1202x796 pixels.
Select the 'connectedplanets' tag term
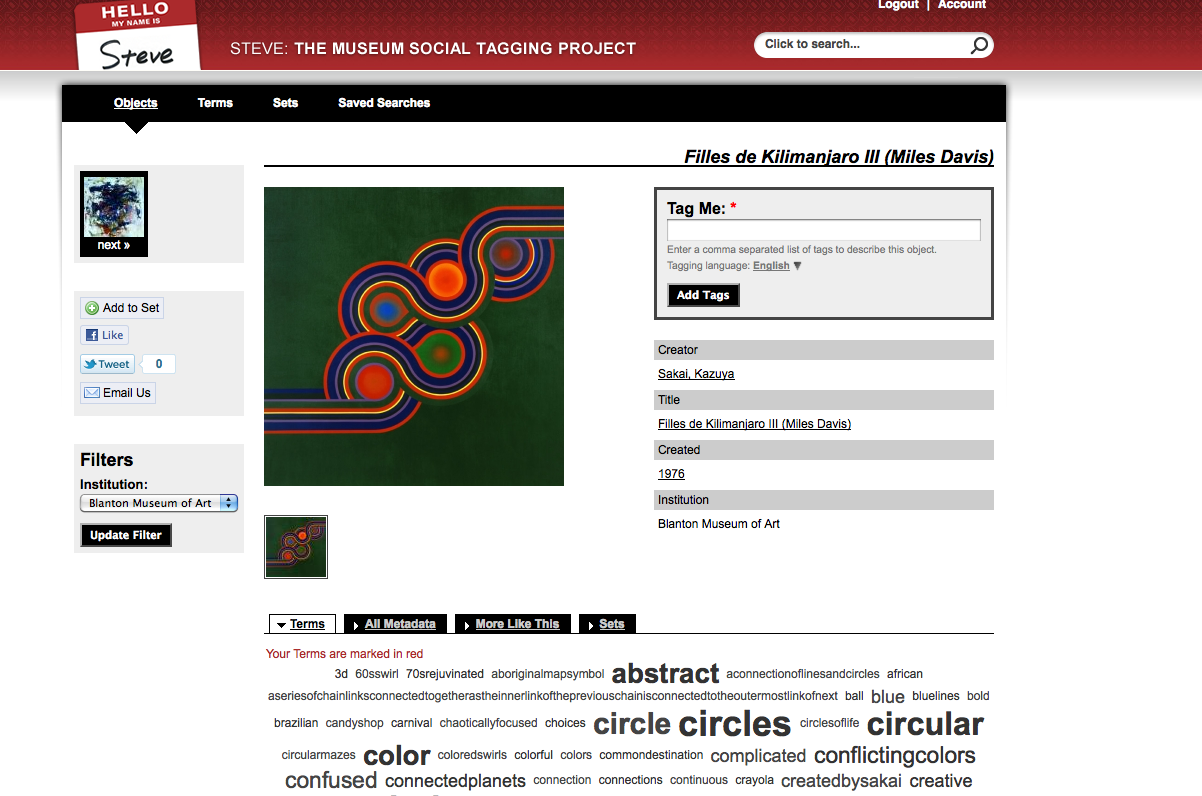(455, 781)
